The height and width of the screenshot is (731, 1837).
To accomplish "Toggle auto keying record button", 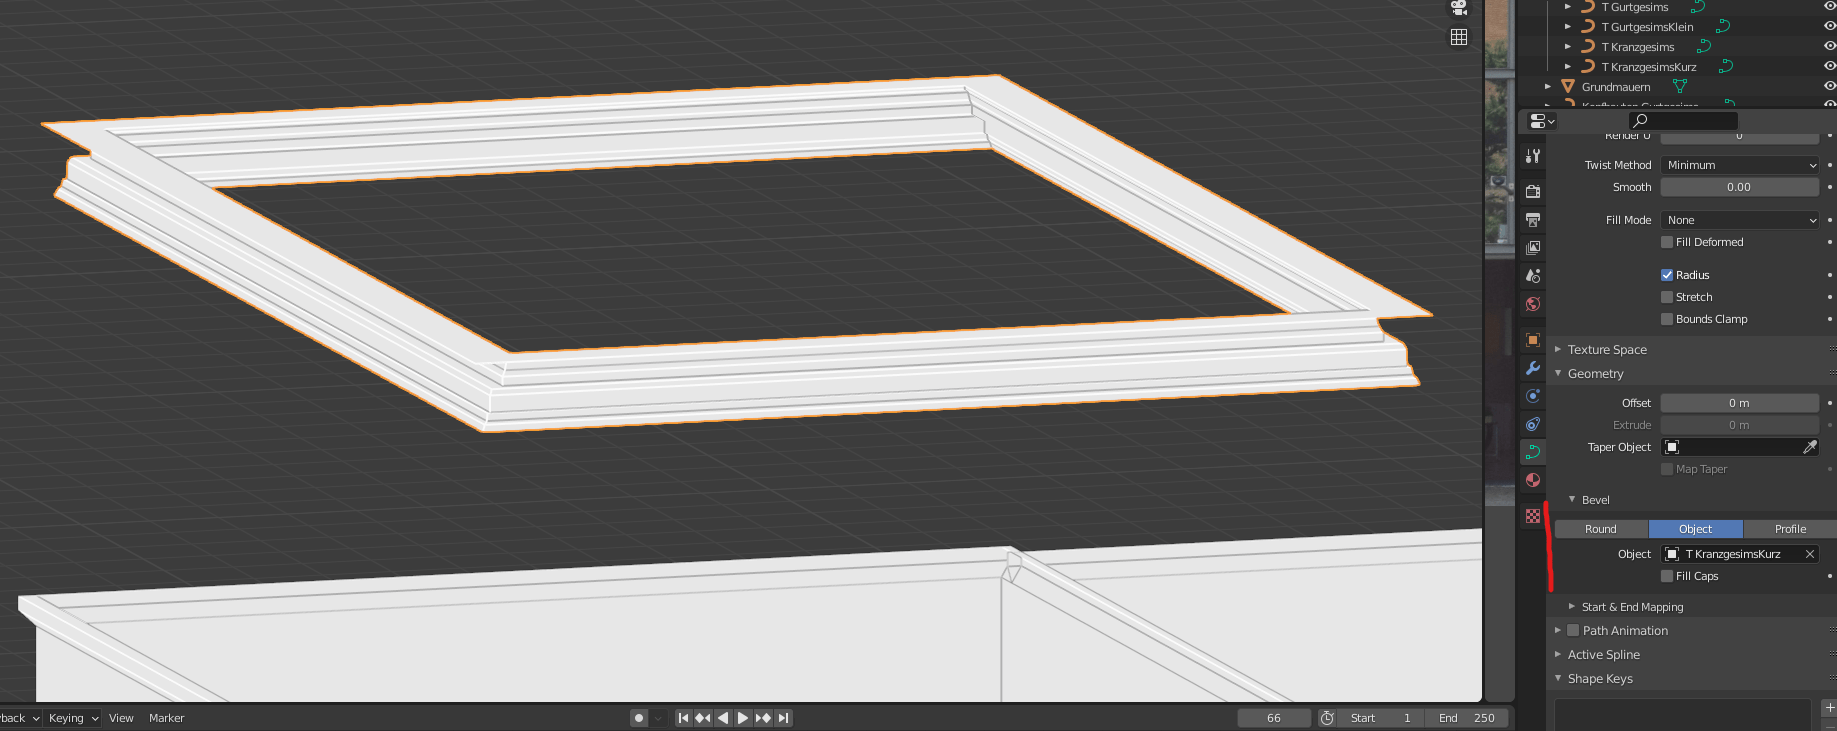I will (x=639, y=718).
